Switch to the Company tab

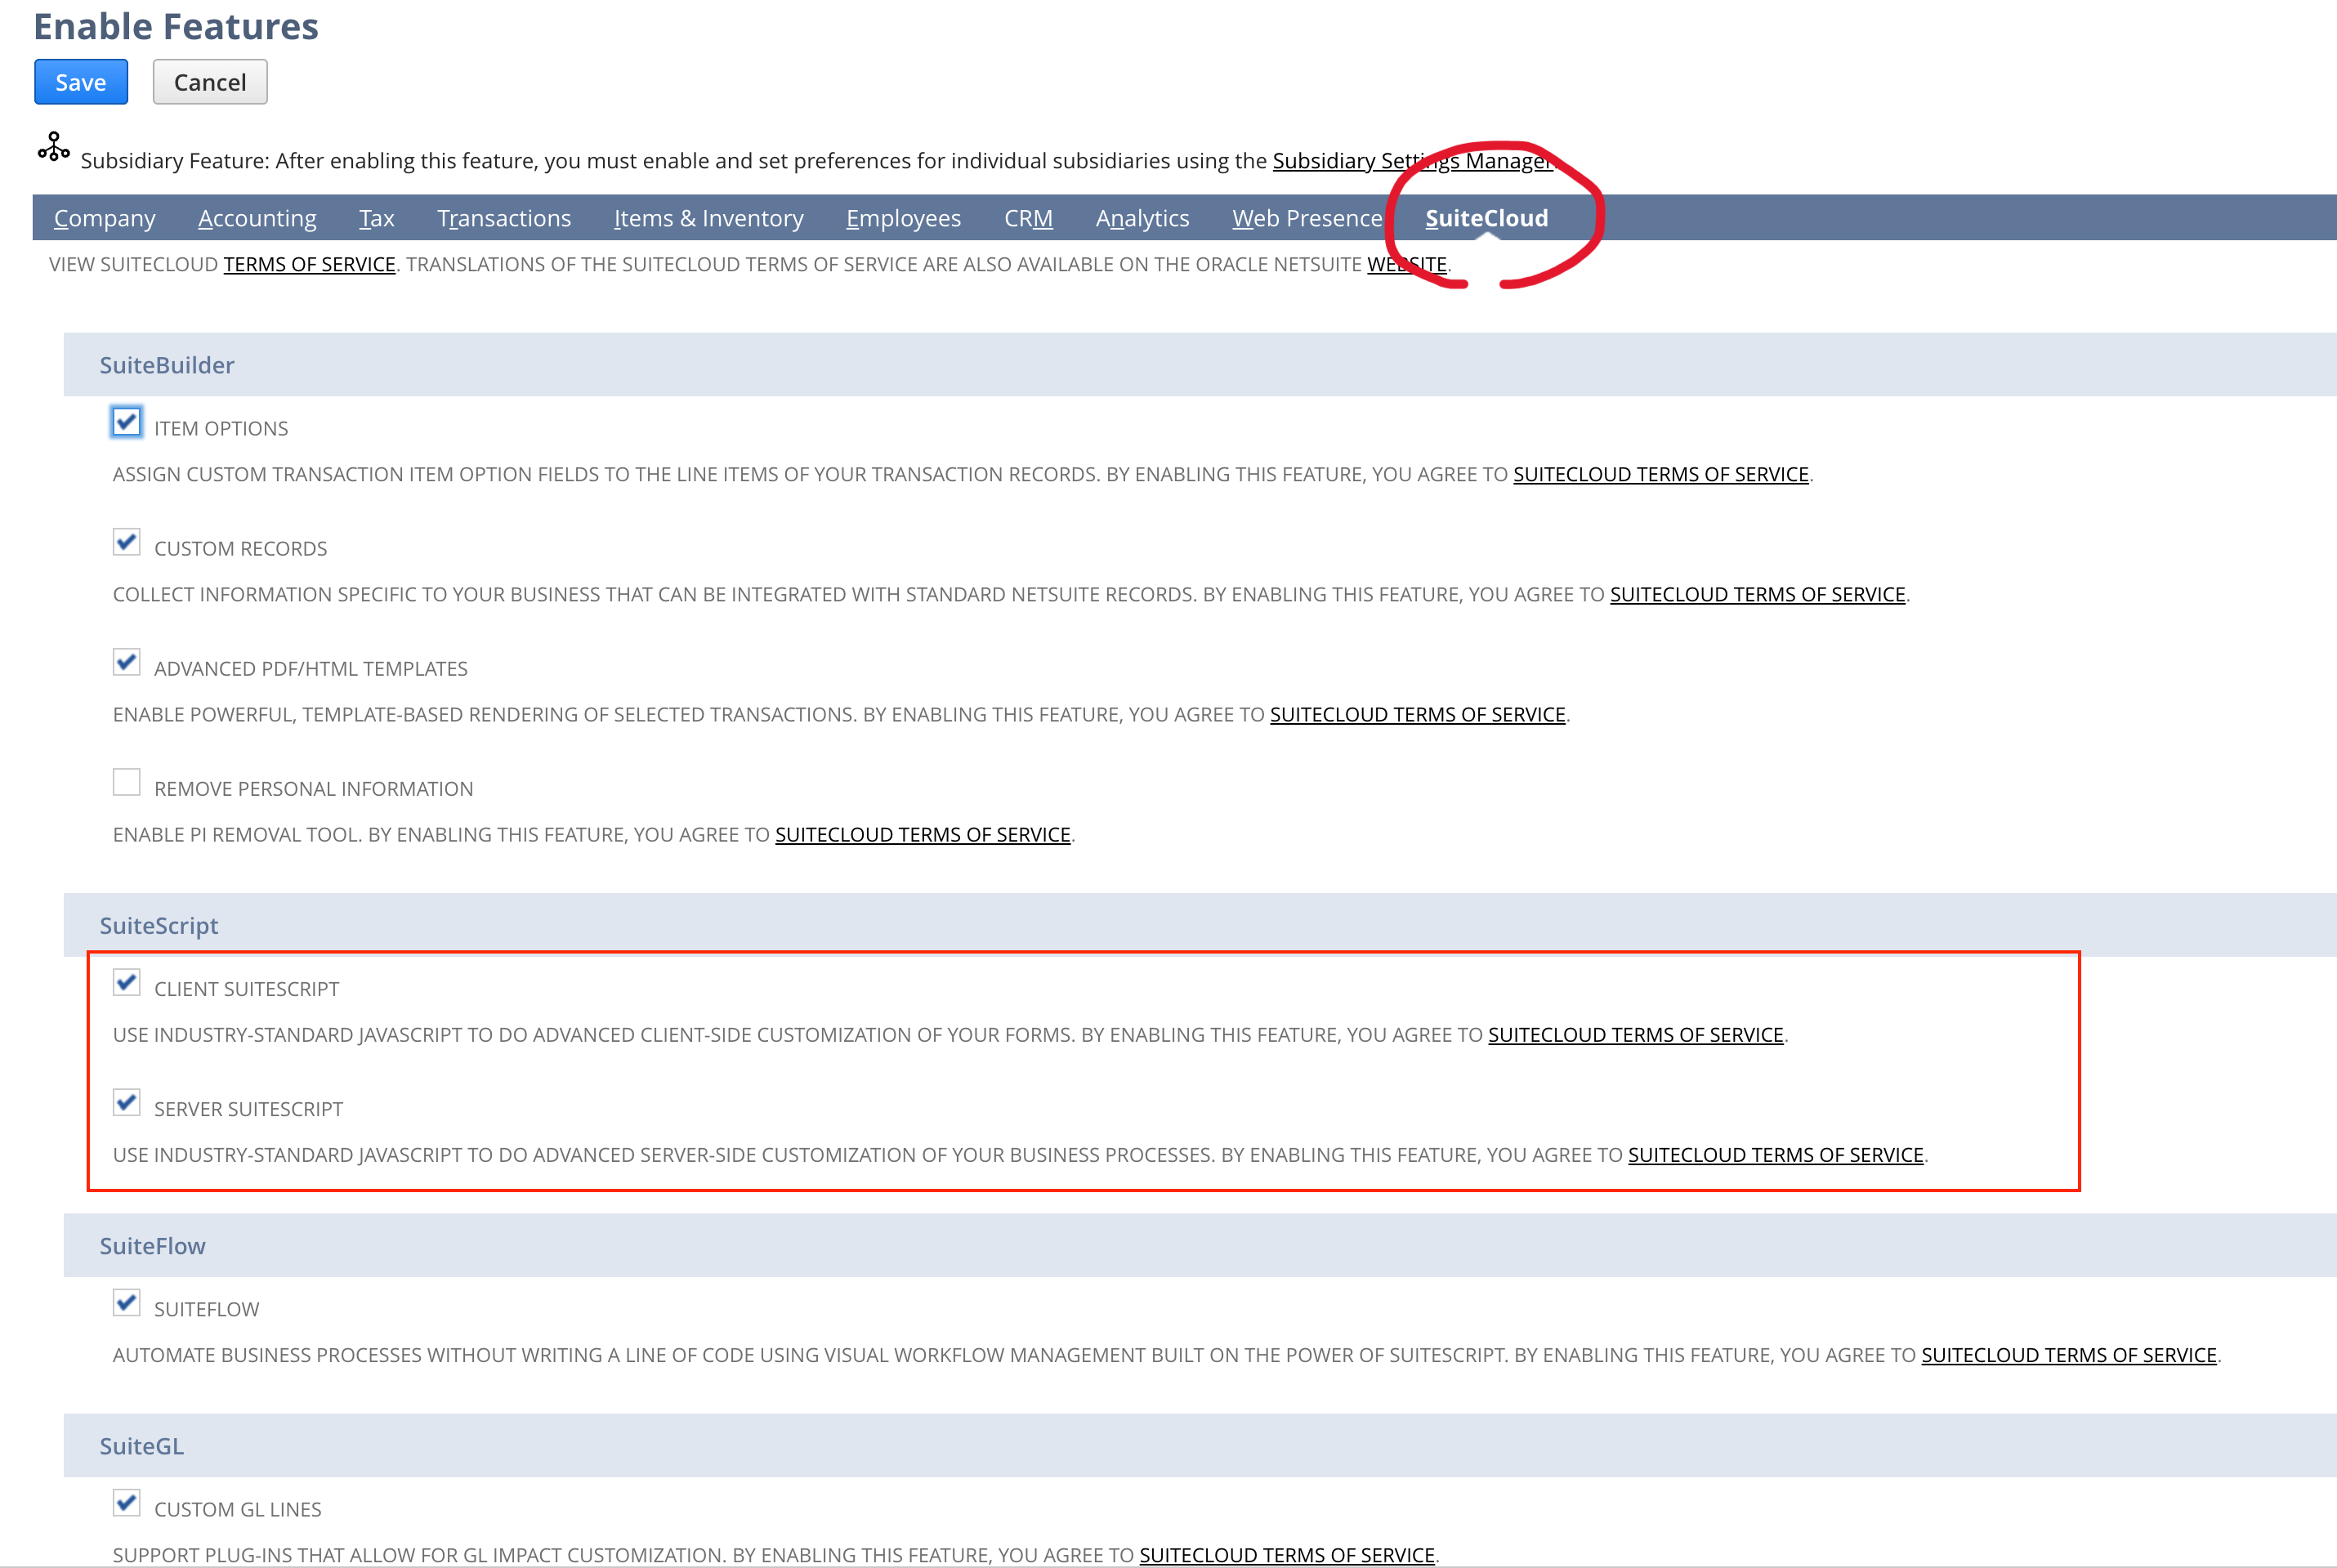(x=105, y=218)
